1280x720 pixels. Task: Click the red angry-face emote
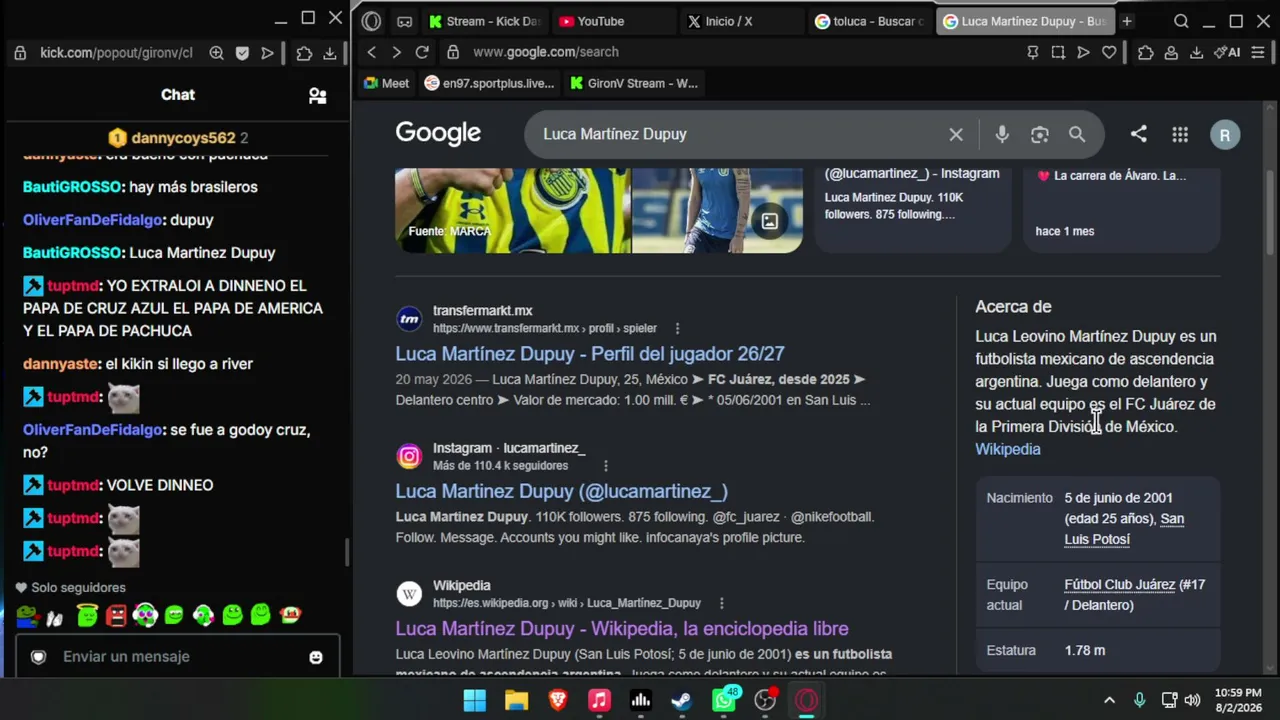tap(116, 615)
